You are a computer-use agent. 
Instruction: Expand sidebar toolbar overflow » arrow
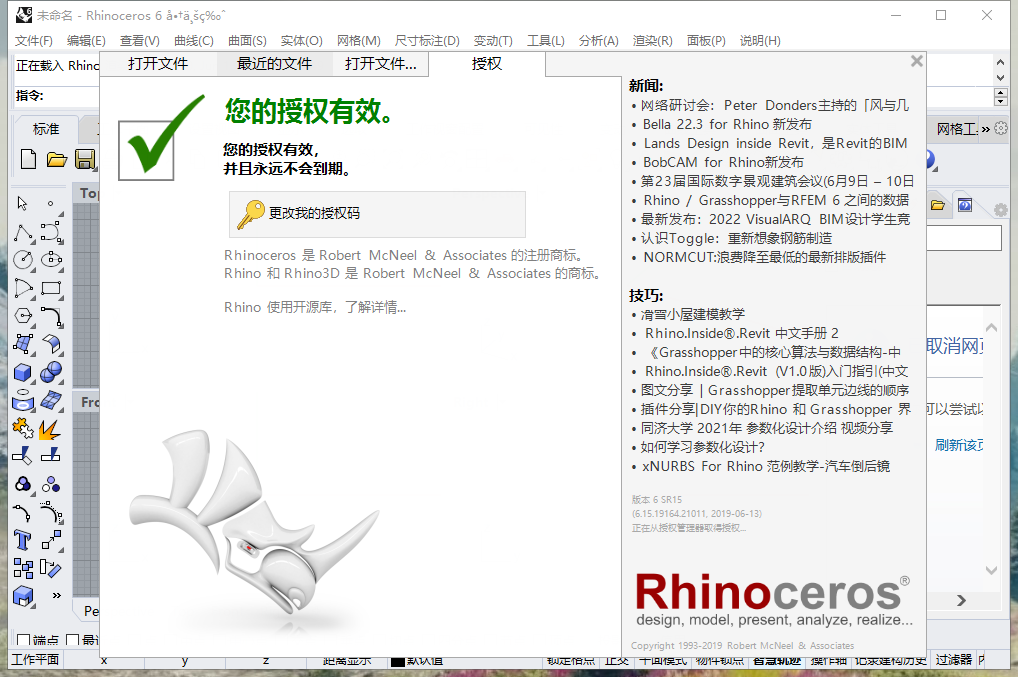click(56, 595)
